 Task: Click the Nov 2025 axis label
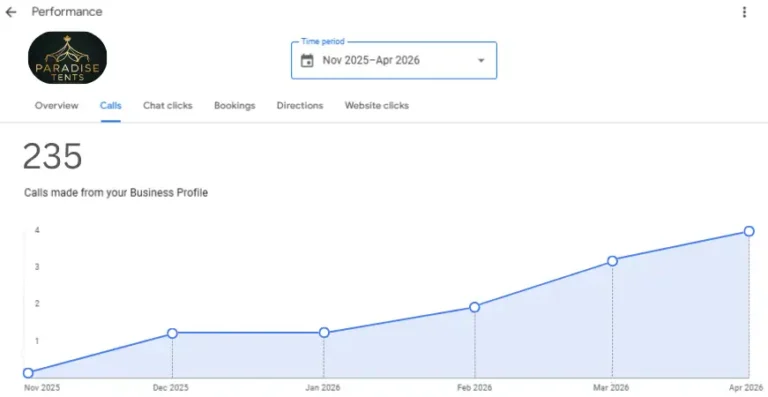coord(42,388)
